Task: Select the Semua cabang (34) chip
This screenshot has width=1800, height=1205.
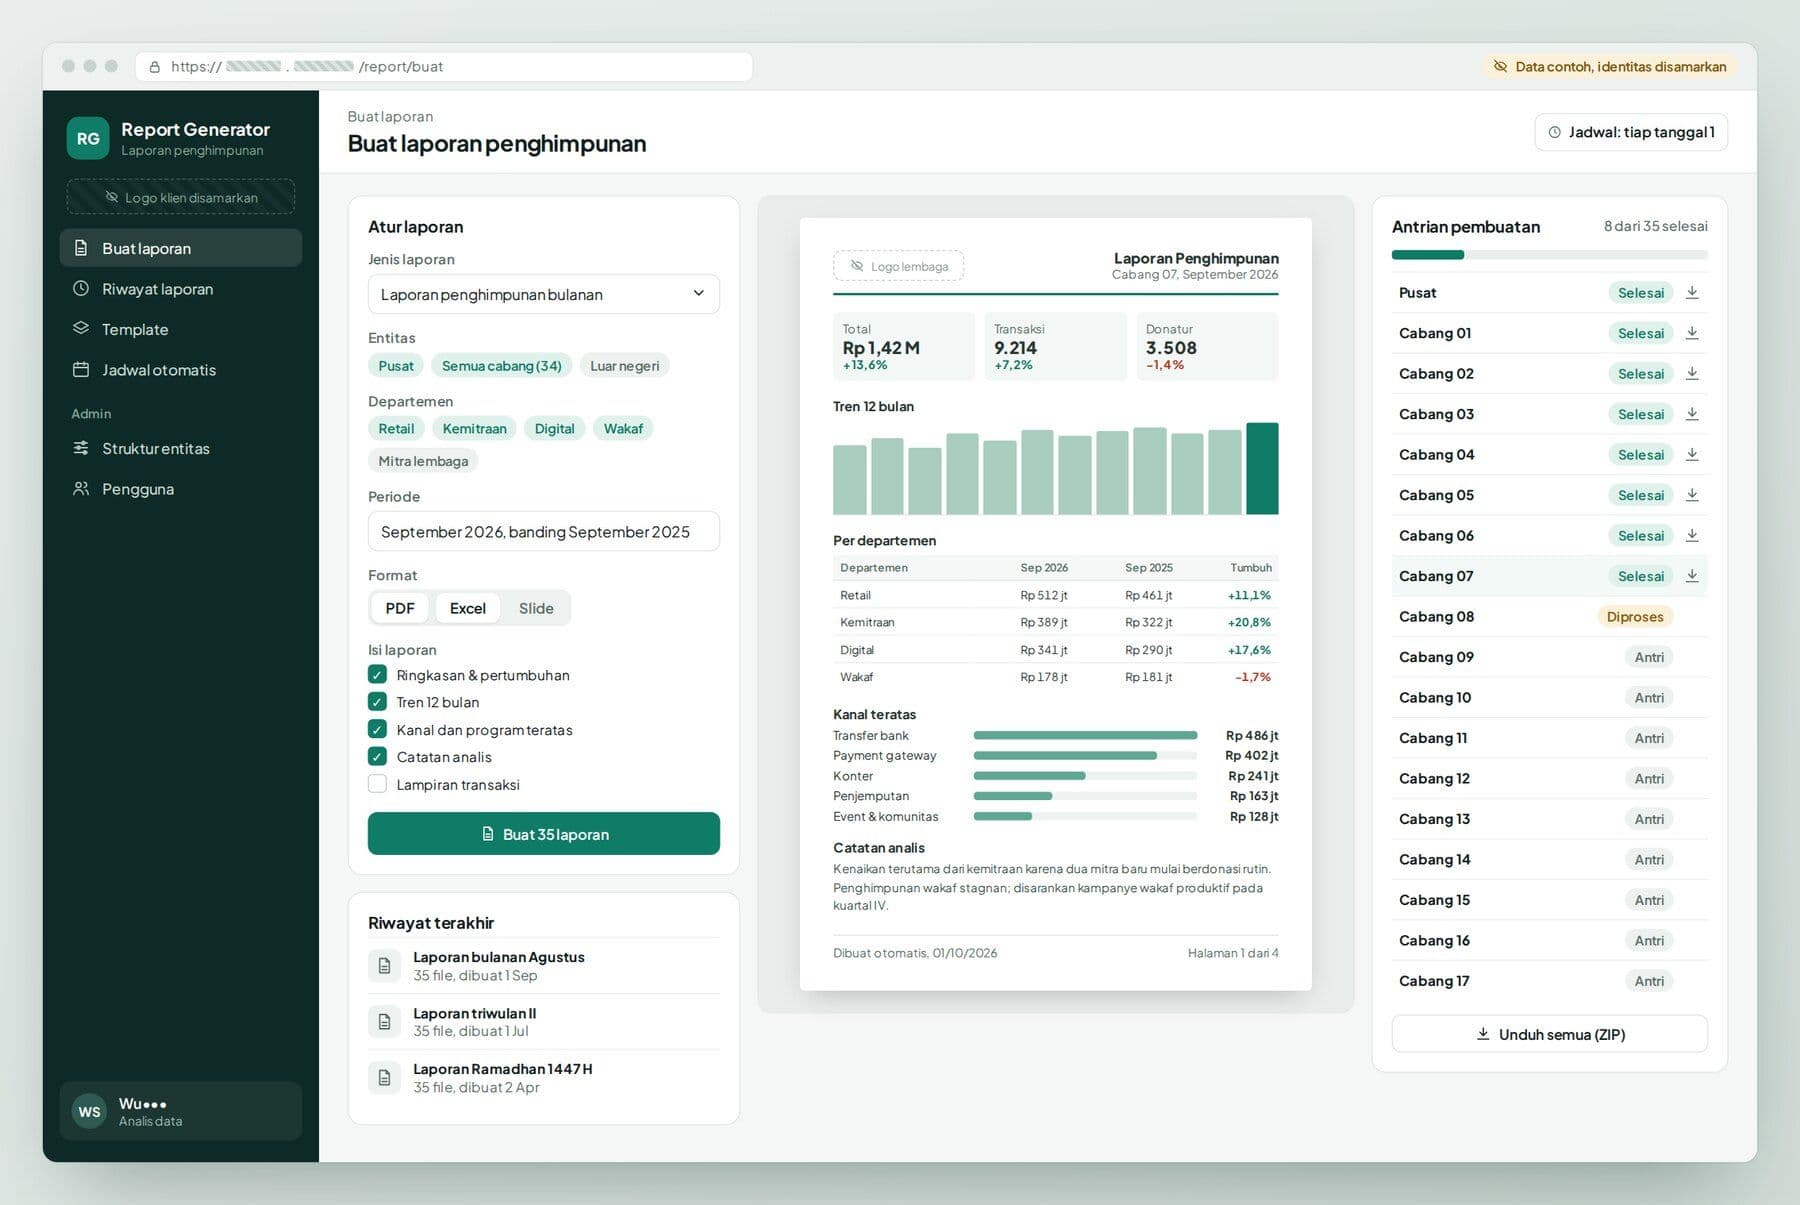Action: pos(502,366)
